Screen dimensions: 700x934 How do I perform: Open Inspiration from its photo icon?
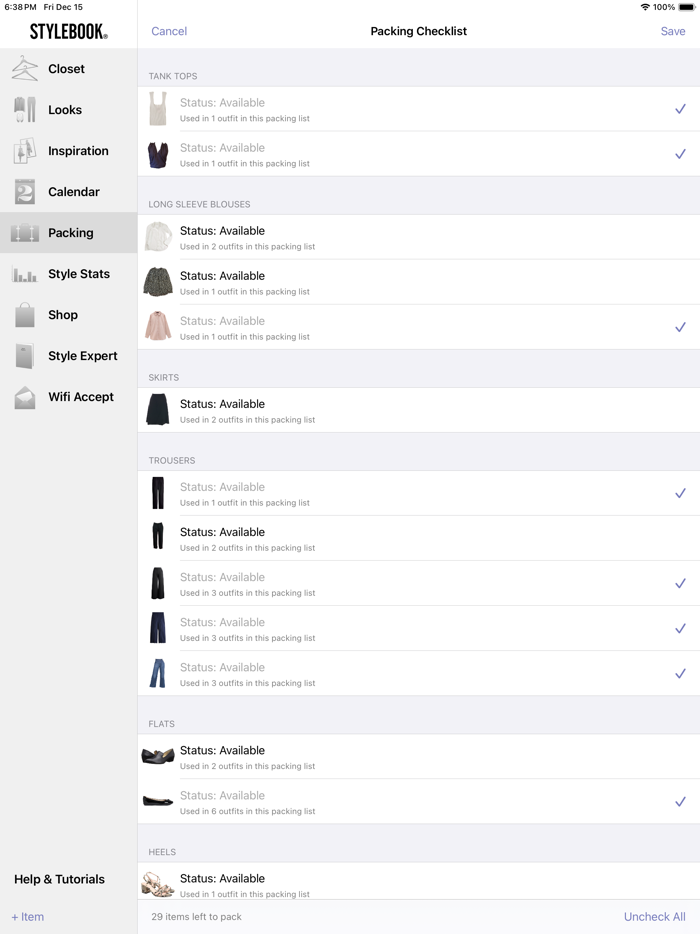(24, 151)
